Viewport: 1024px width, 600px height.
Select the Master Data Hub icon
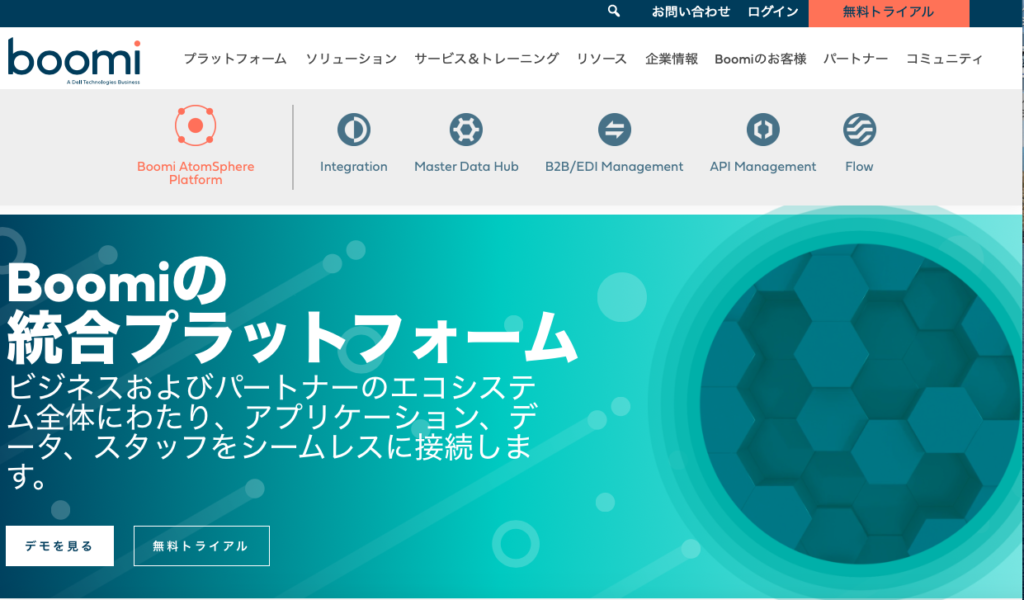[x=466, y=129]
